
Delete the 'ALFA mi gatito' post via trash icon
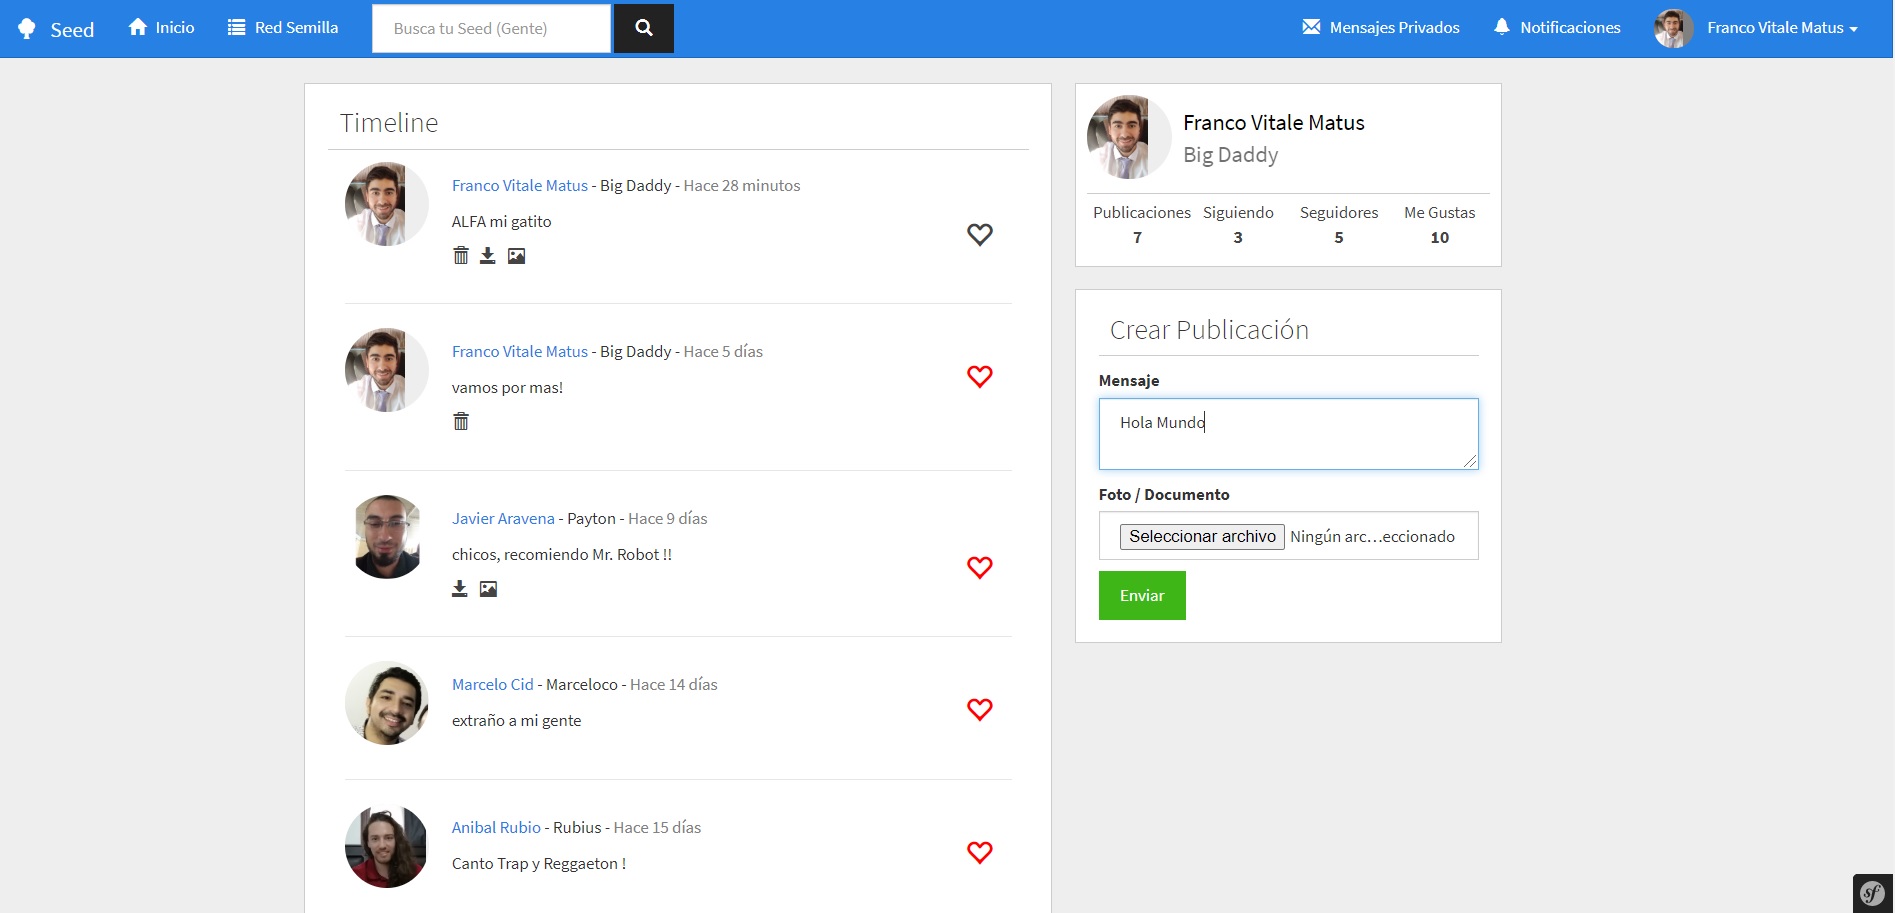[x=461, y=255]
